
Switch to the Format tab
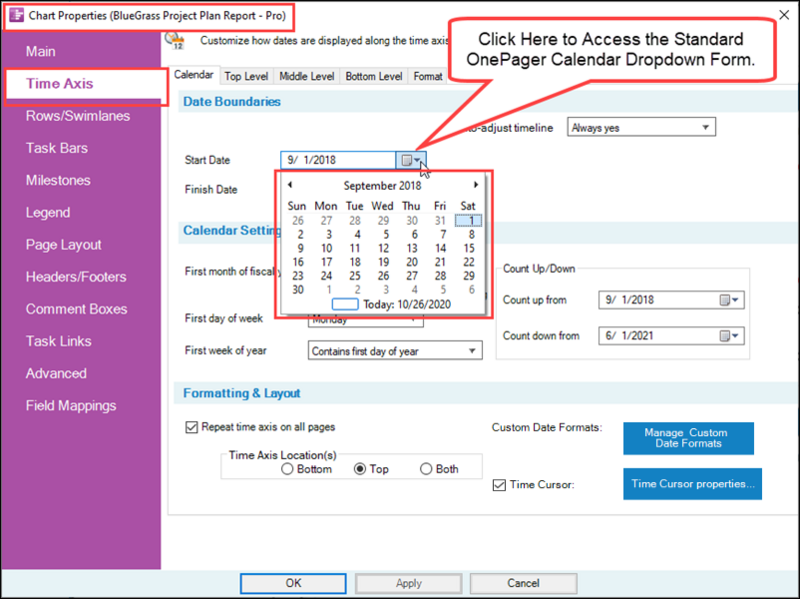click(428, 77)
